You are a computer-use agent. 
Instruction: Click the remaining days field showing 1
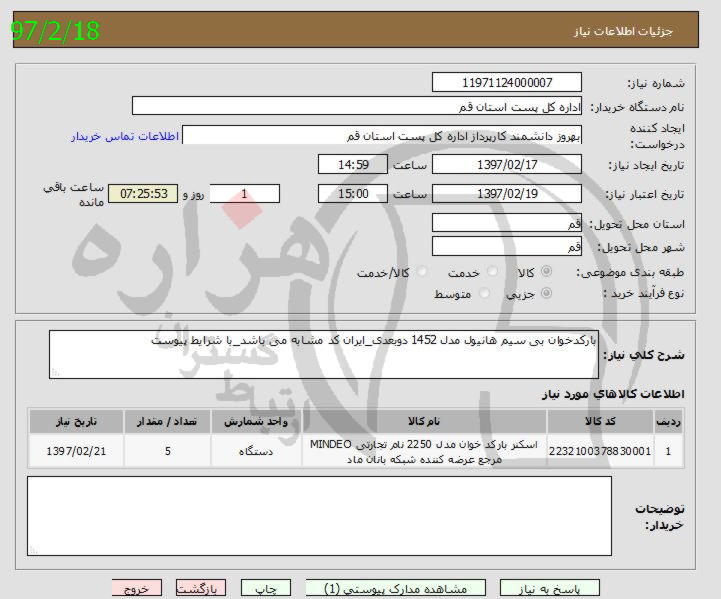[245, 194]
